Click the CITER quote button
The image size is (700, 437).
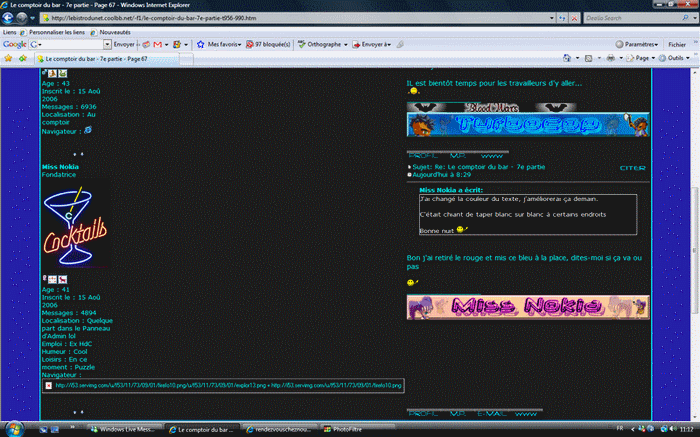[633, 168]
